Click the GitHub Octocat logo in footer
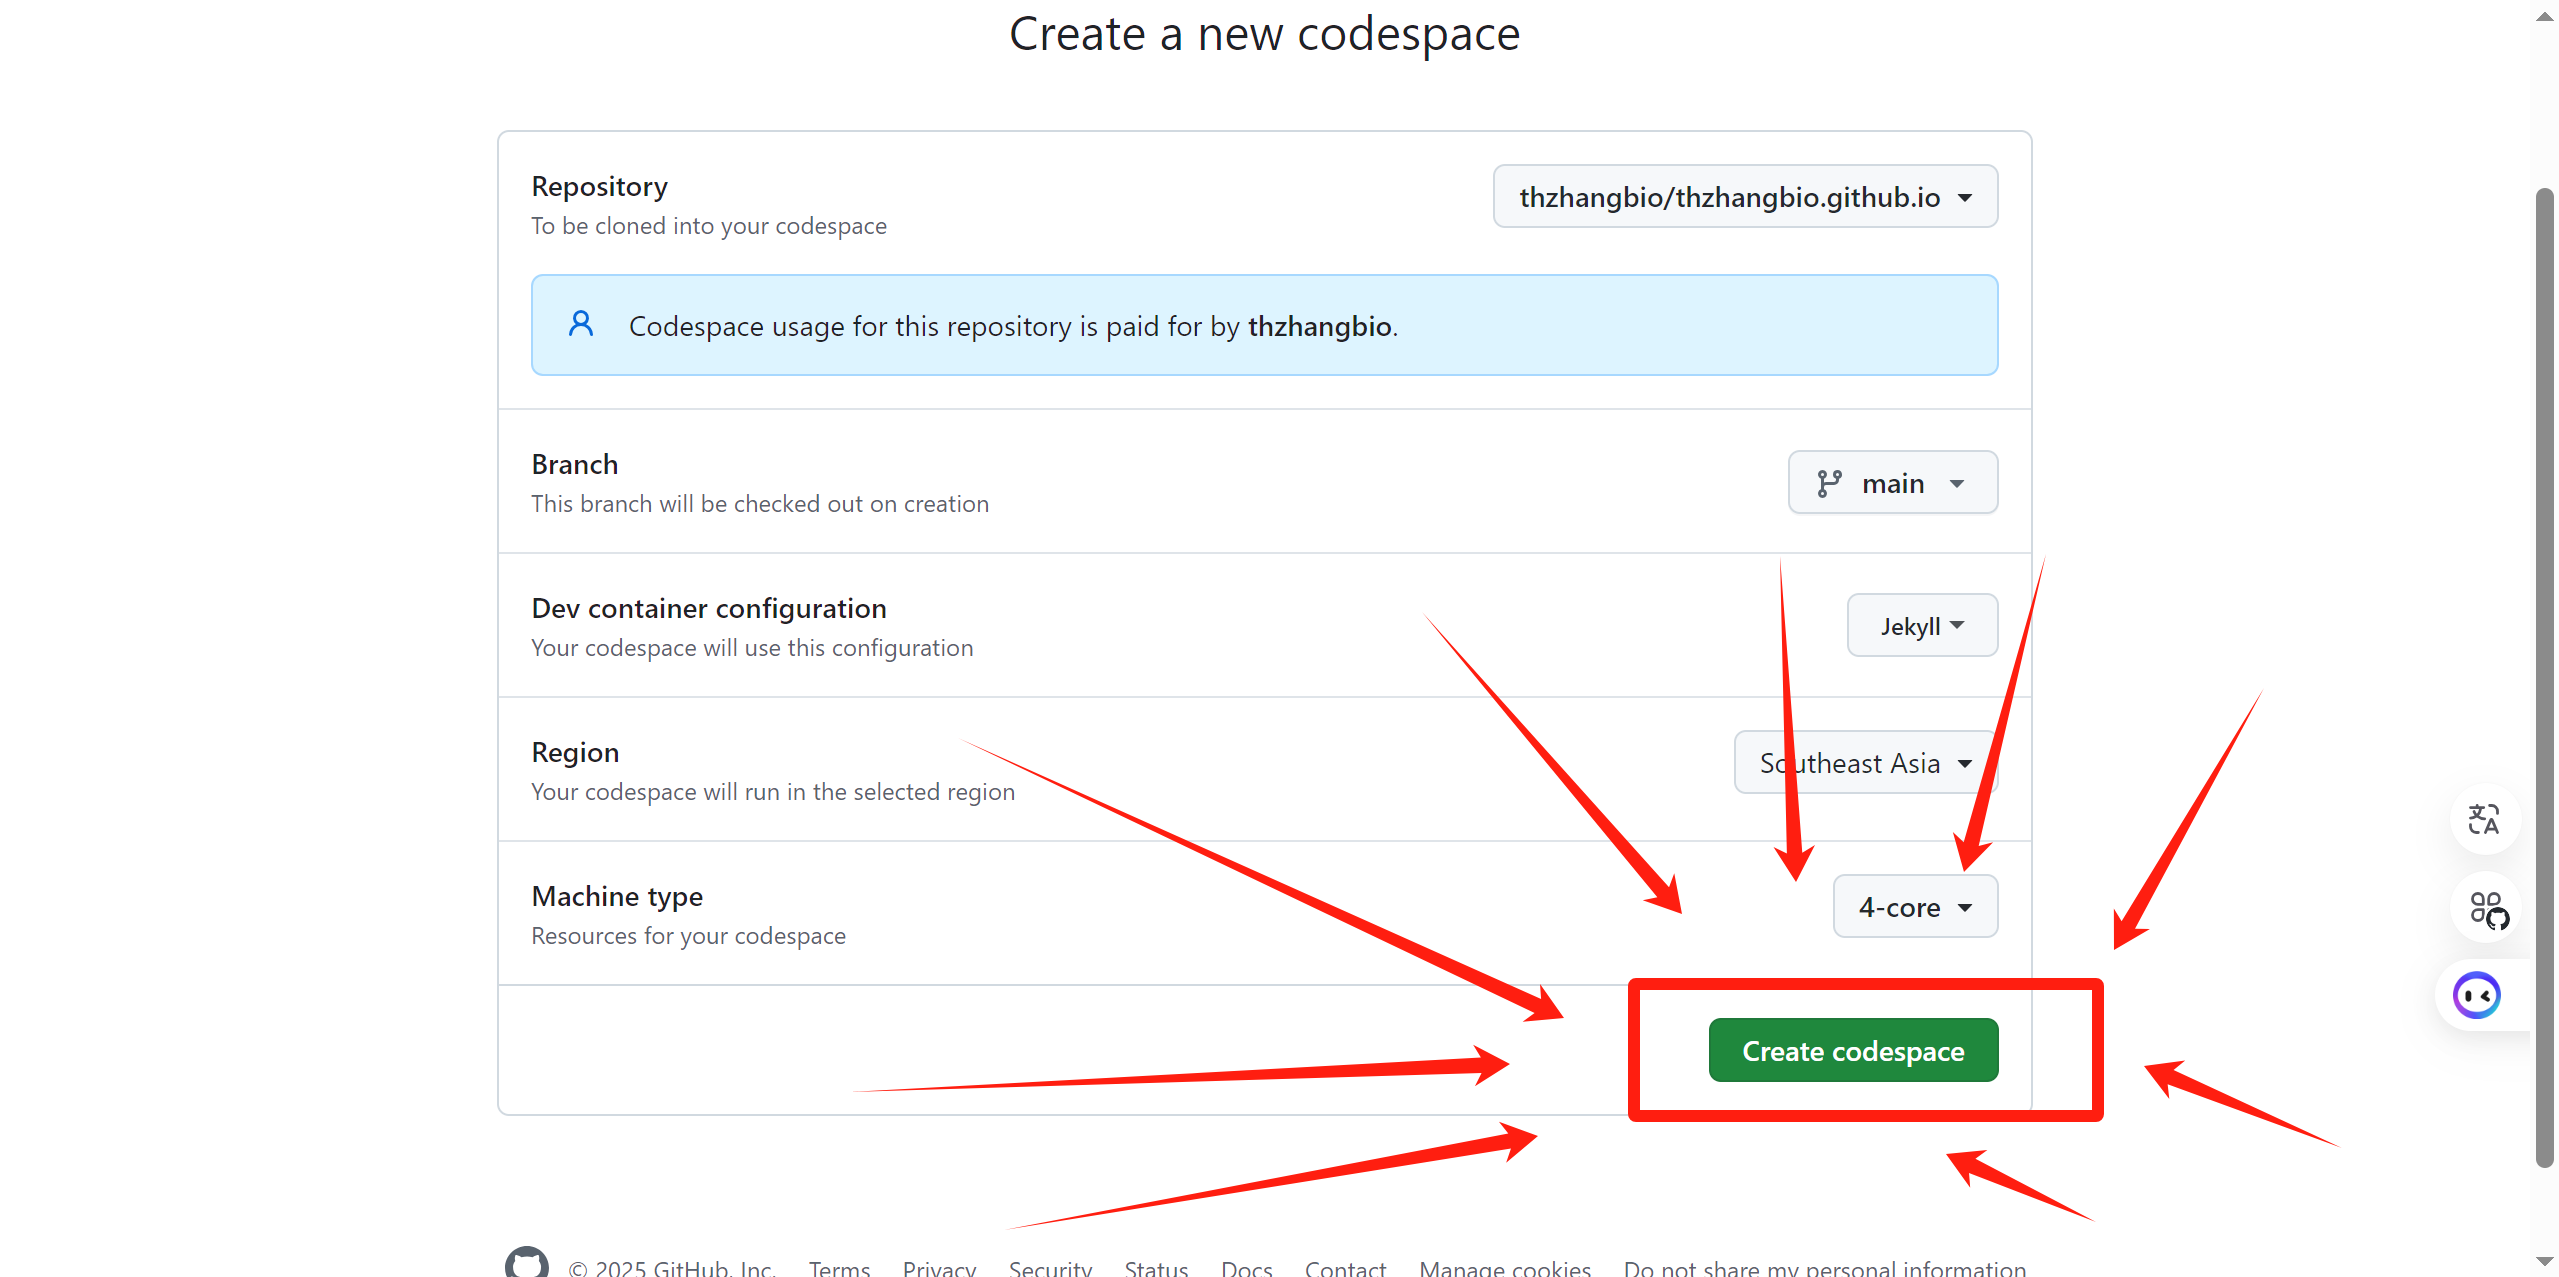 coord(527,1263)
